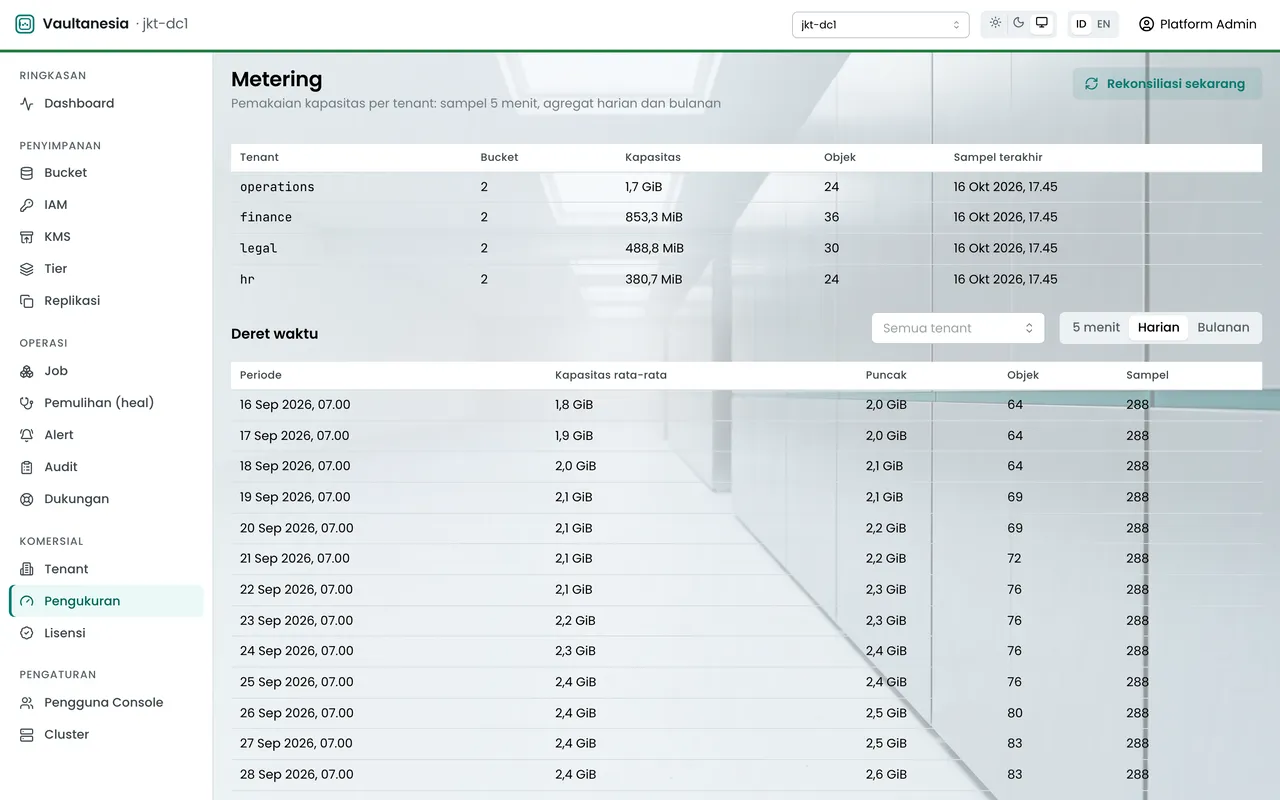
Task: Click the hr tenant name
Action: (x=248, y=279)
